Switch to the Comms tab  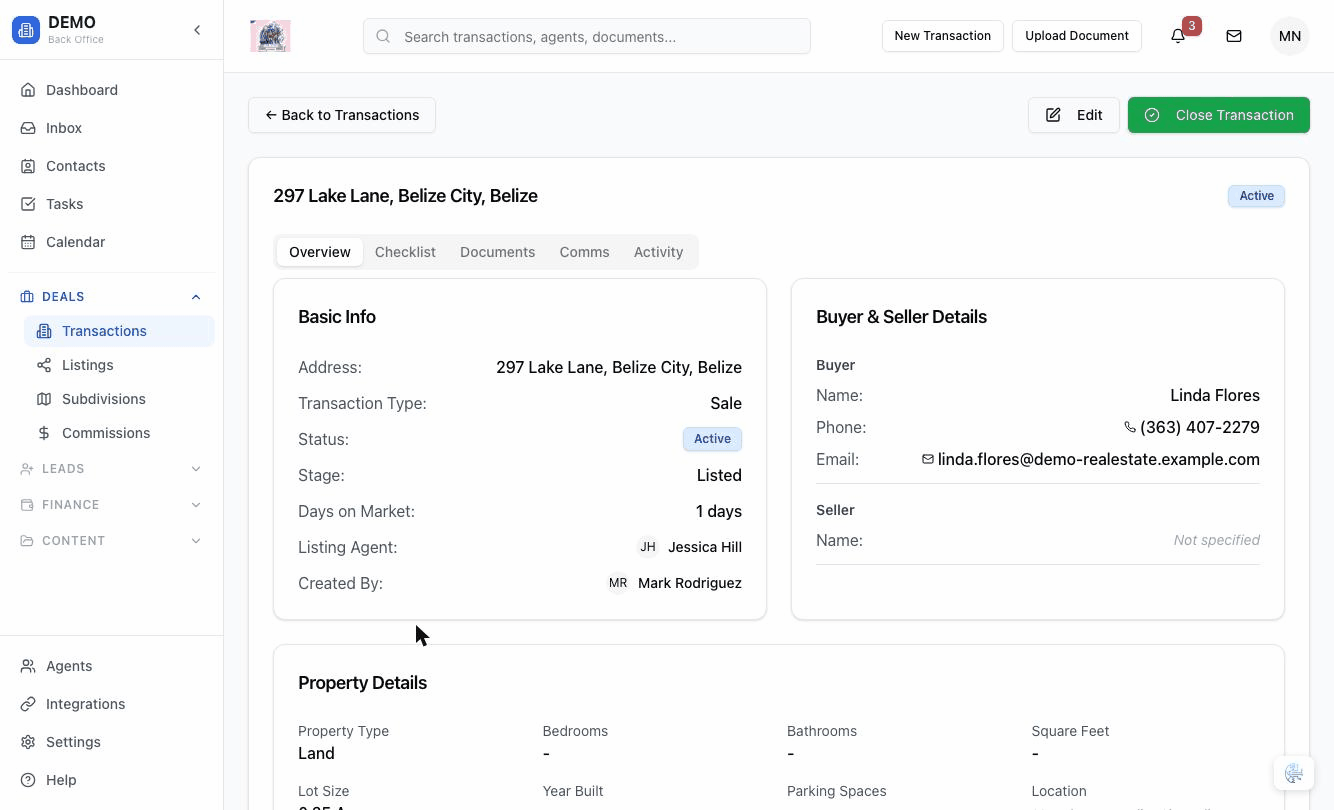coord(584,252)
